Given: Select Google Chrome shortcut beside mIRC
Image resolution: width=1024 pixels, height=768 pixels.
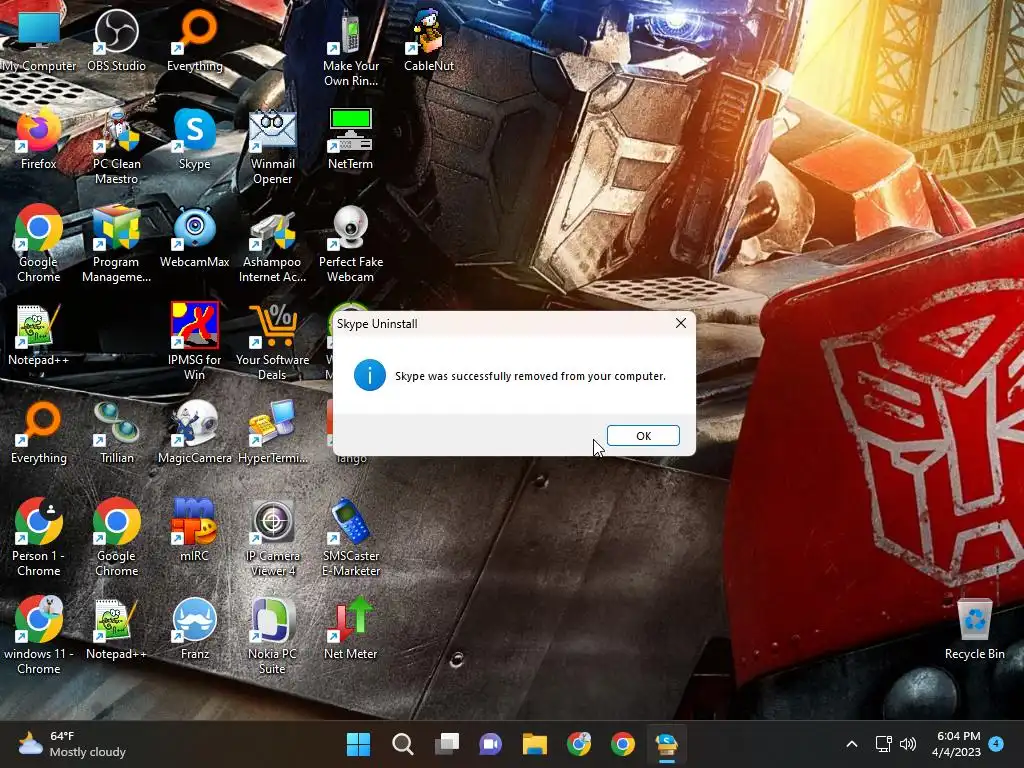Looking at the screenshot, I should click(116, 538).
